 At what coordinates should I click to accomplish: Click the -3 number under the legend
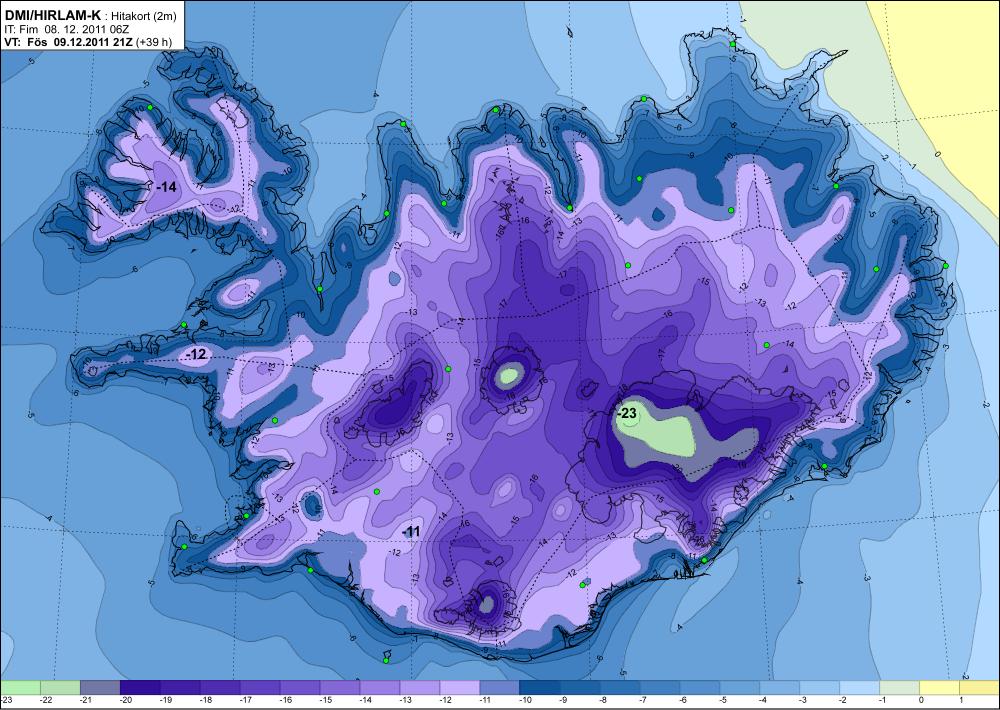[x=803, y=701]
